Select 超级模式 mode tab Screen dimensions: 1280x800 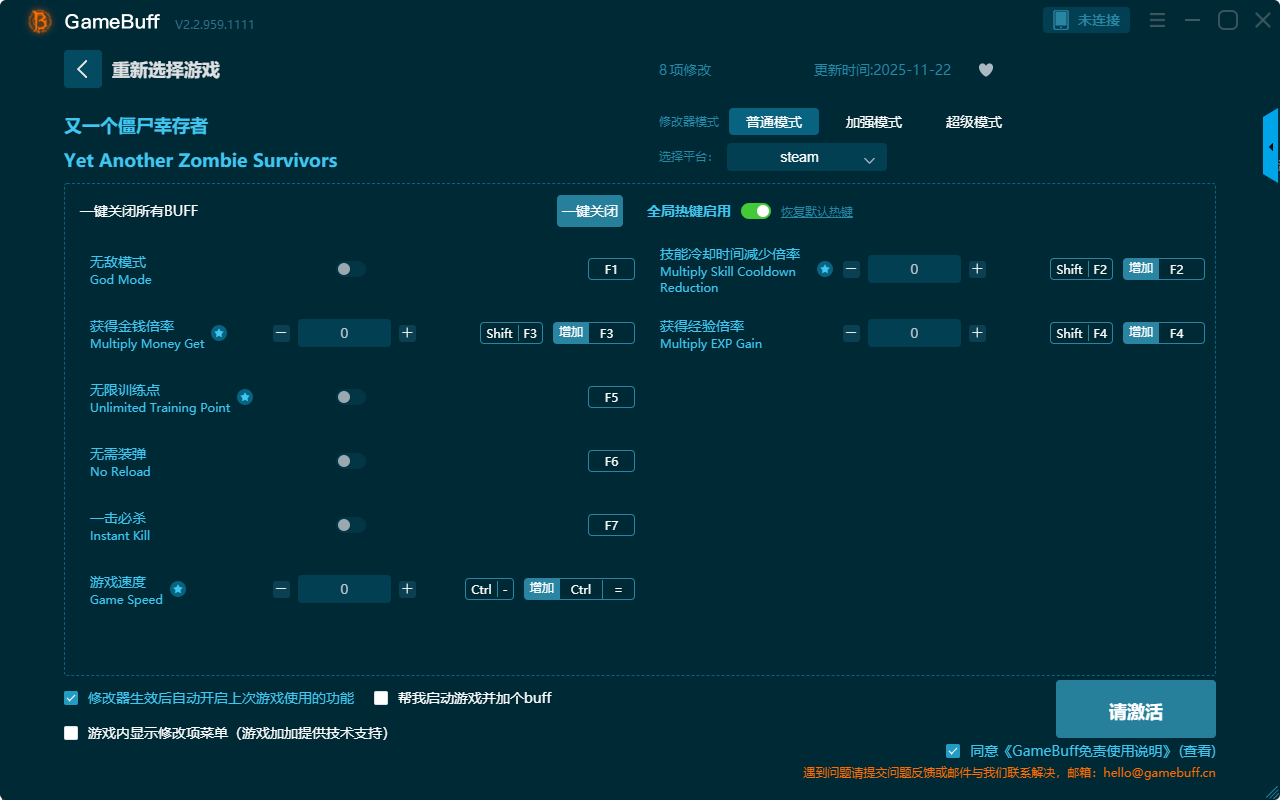pyautogui.click(x=973, y=122)
